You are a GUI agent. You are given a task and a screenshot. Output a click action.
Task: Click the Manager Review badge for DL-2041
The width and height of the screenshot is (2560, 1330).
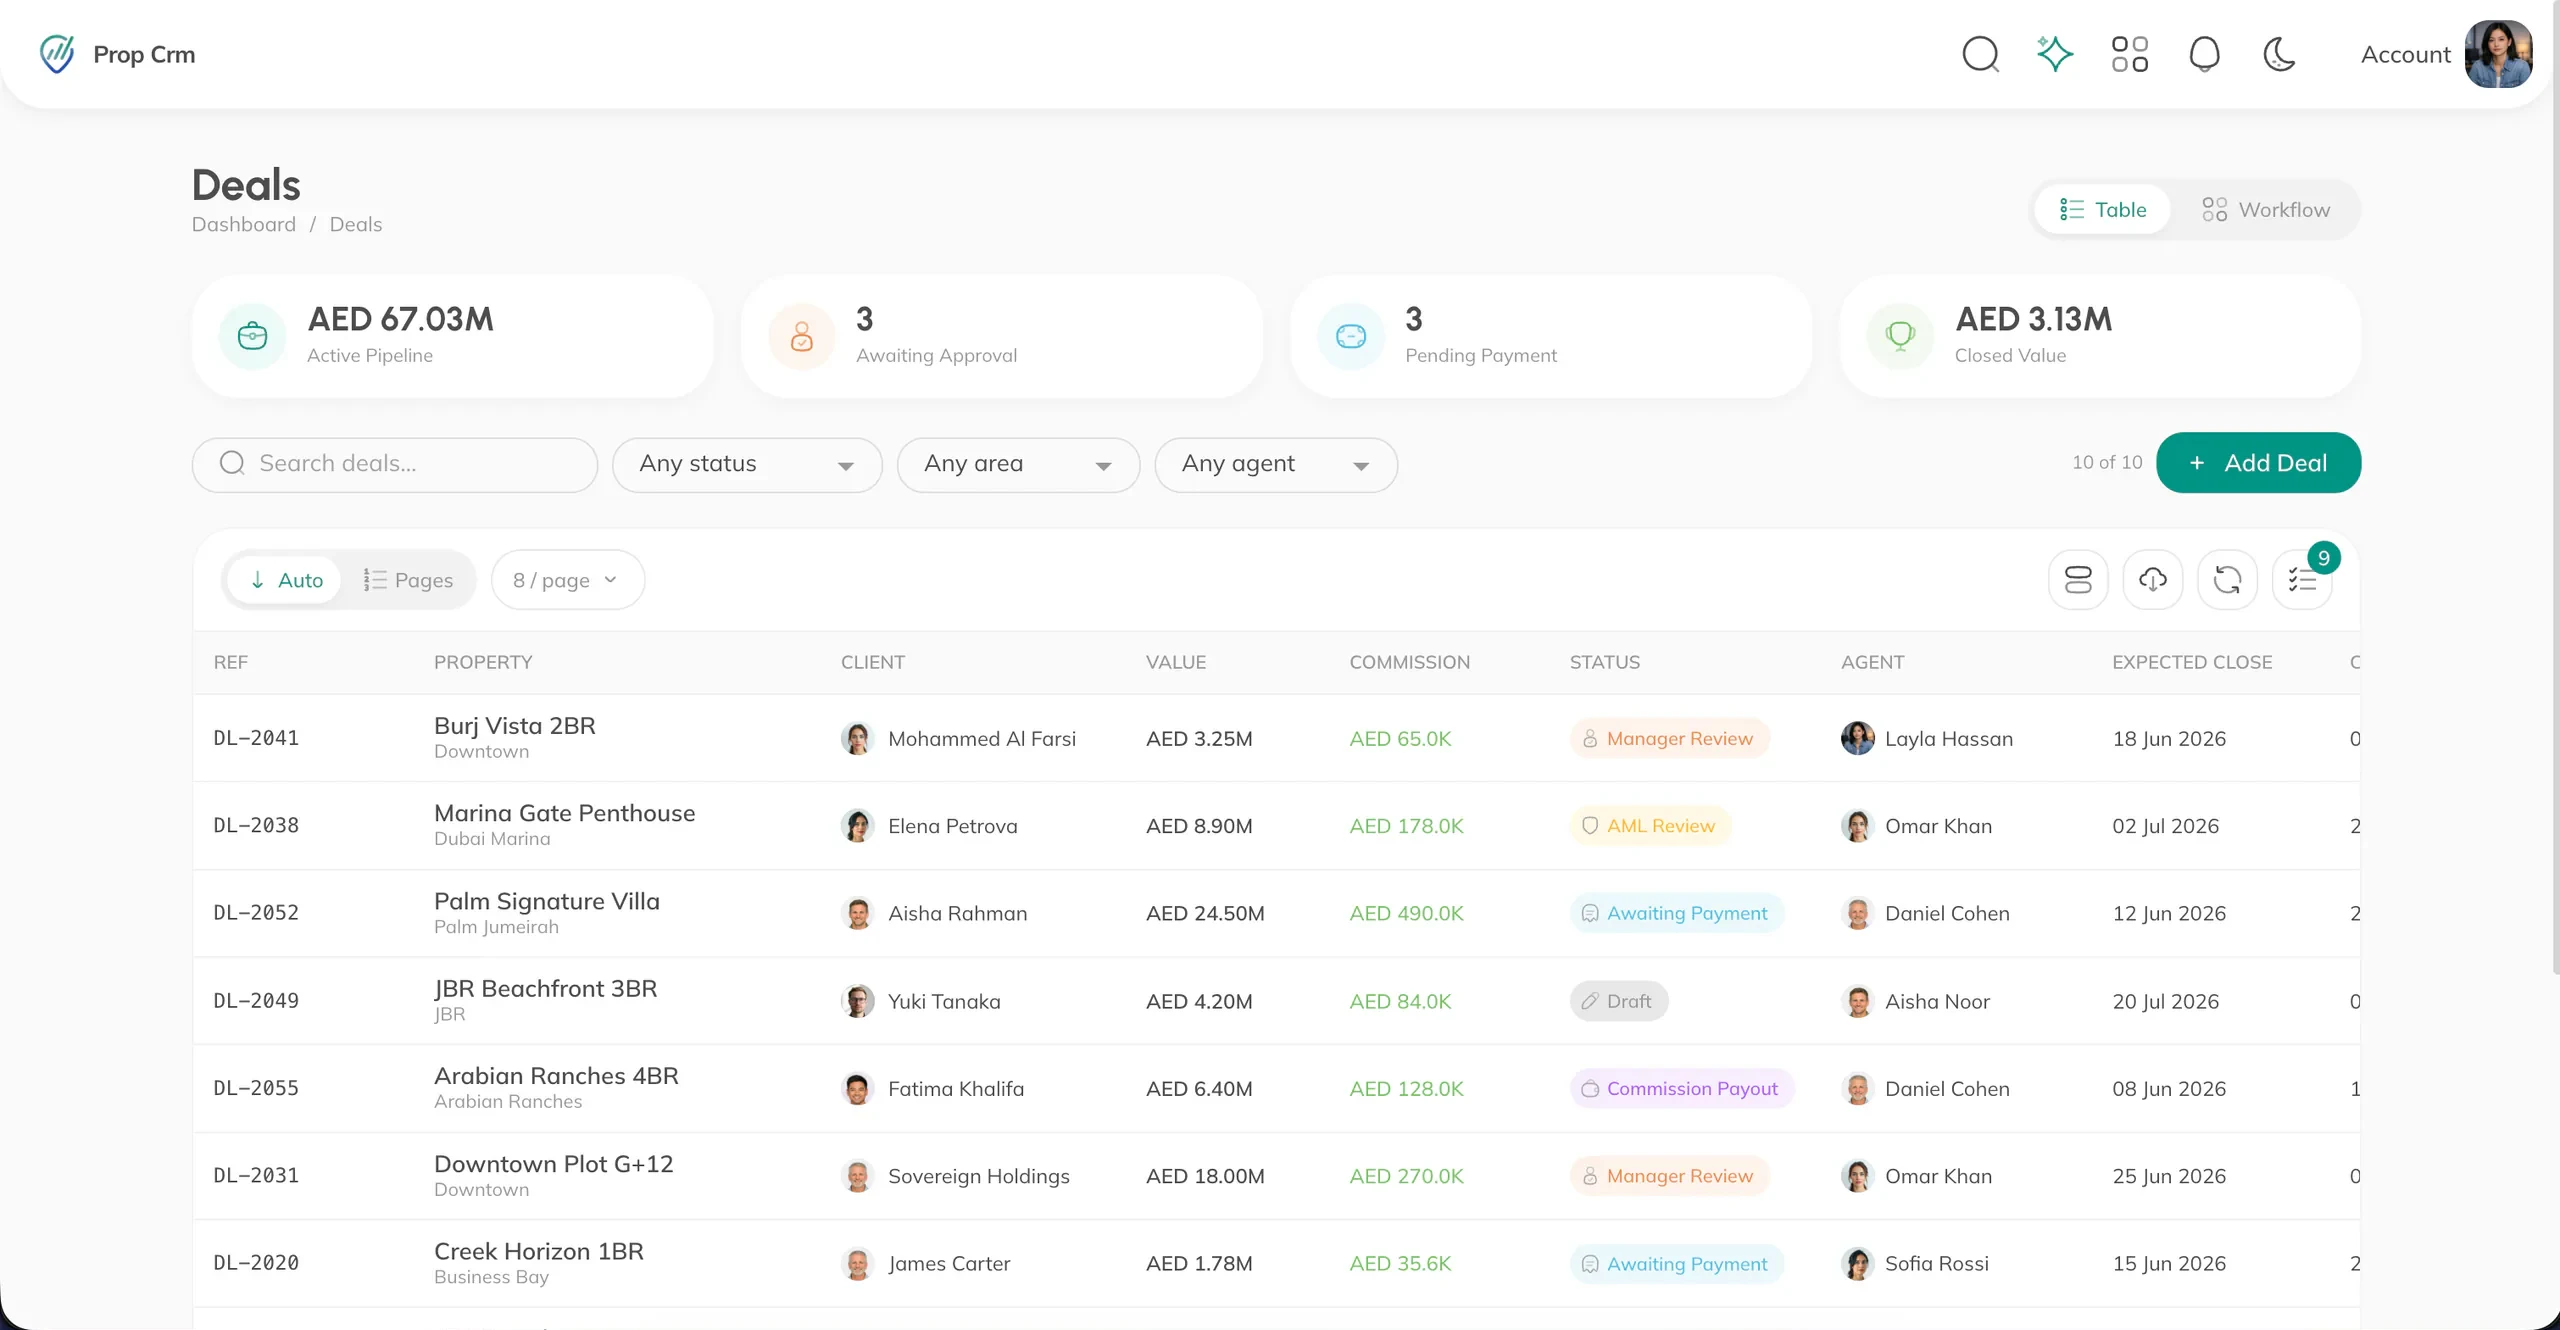point(1669,738)
